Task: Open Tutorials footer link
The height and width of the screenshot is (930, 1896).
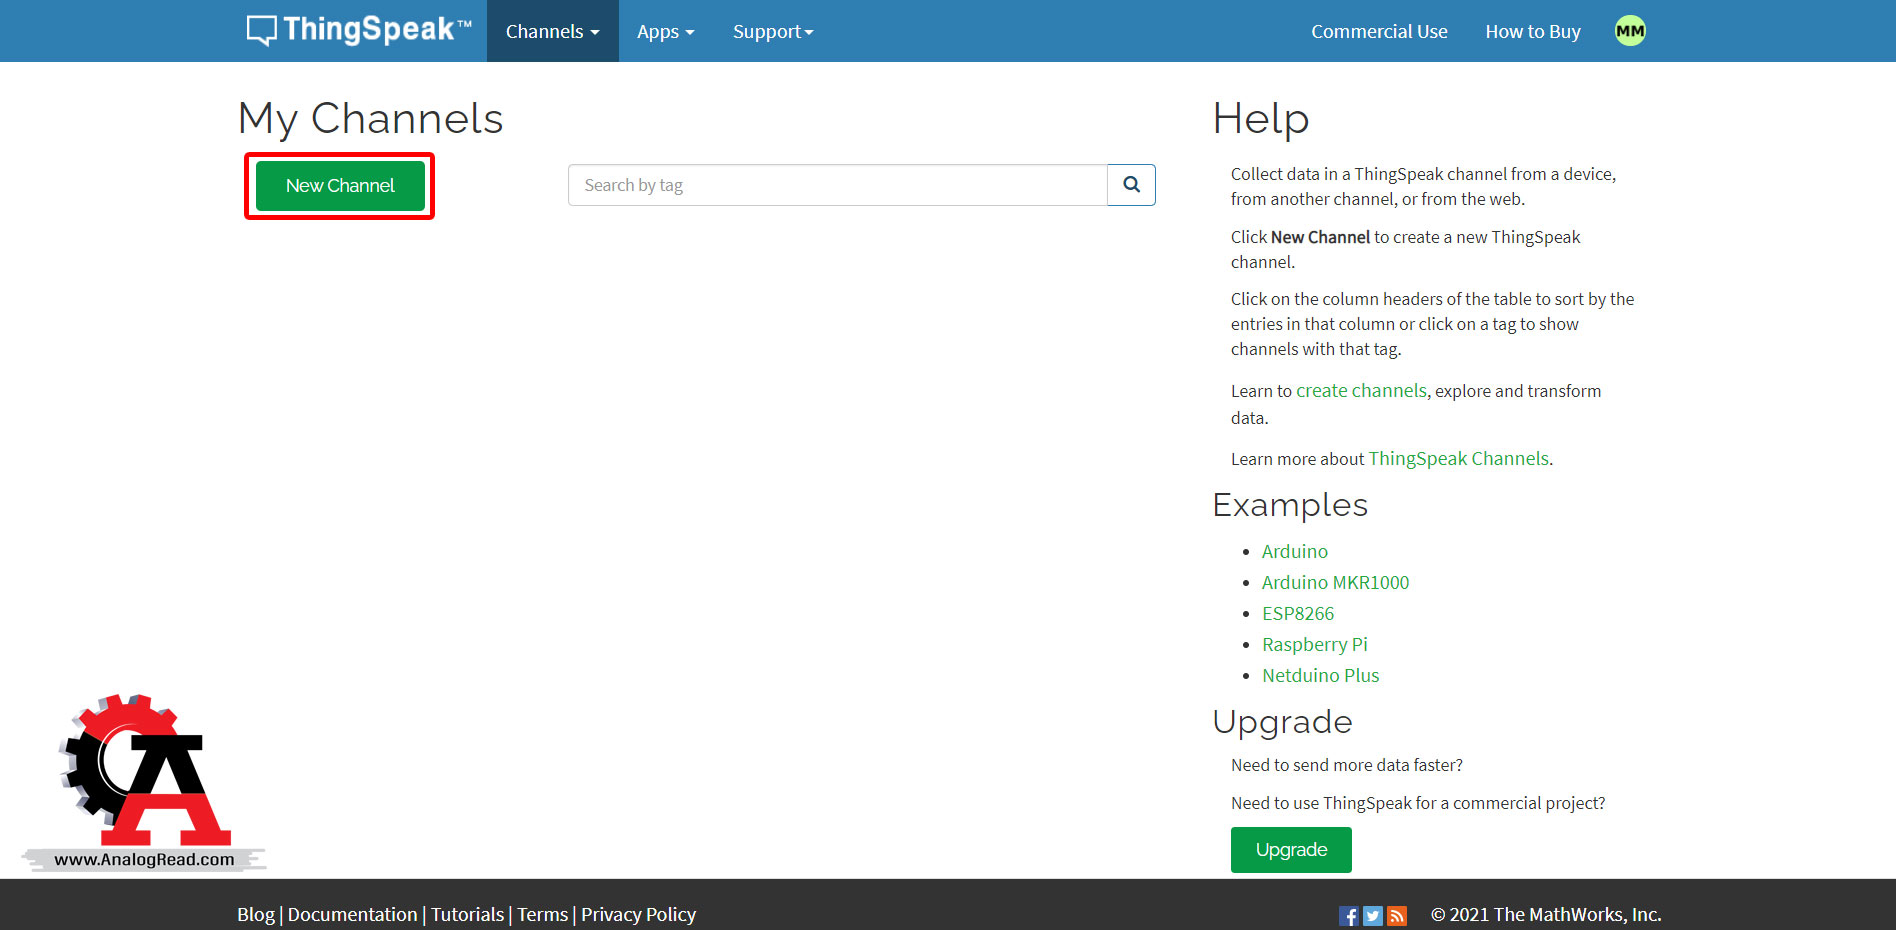Action: tap(467, 915)
